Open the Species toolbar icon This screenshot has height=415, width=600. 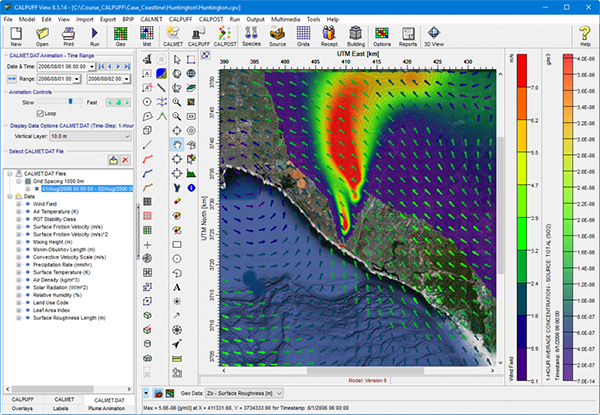tap(251, 37)
